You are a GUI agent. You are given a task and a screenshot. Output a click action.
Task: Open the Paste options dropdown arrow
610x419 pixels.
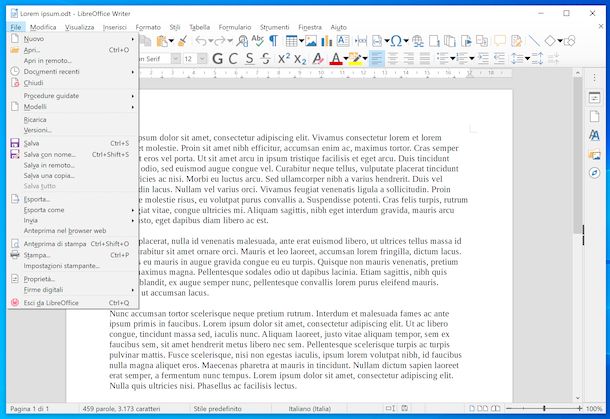[171, 41]
